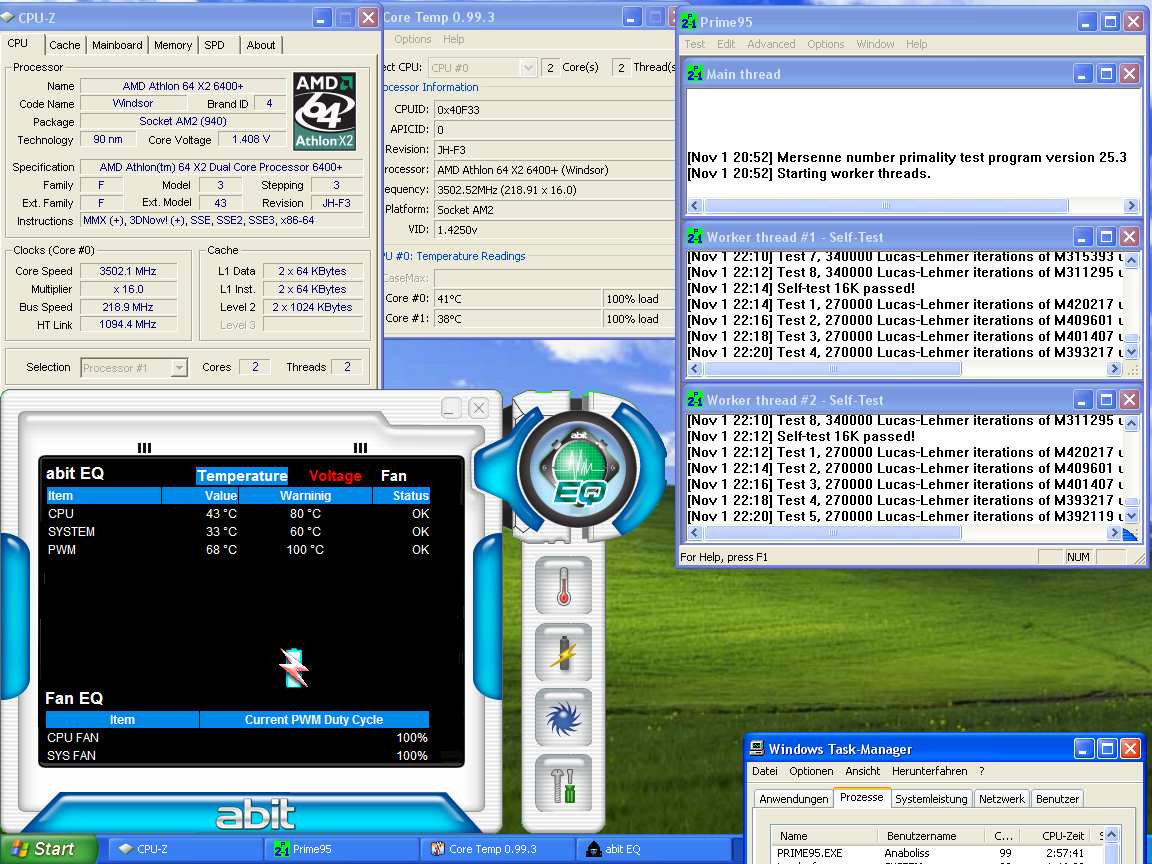The image size is (1152, 864).
Task: Switch to Benutzer tab in Task-Manager
Action: [1057, 799]
